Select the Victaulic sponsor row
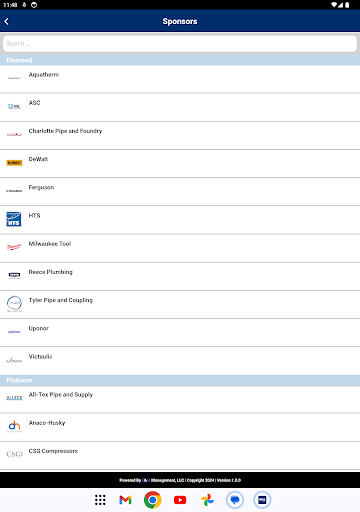This screenshot has height=512, width=360. coord(180,361)
